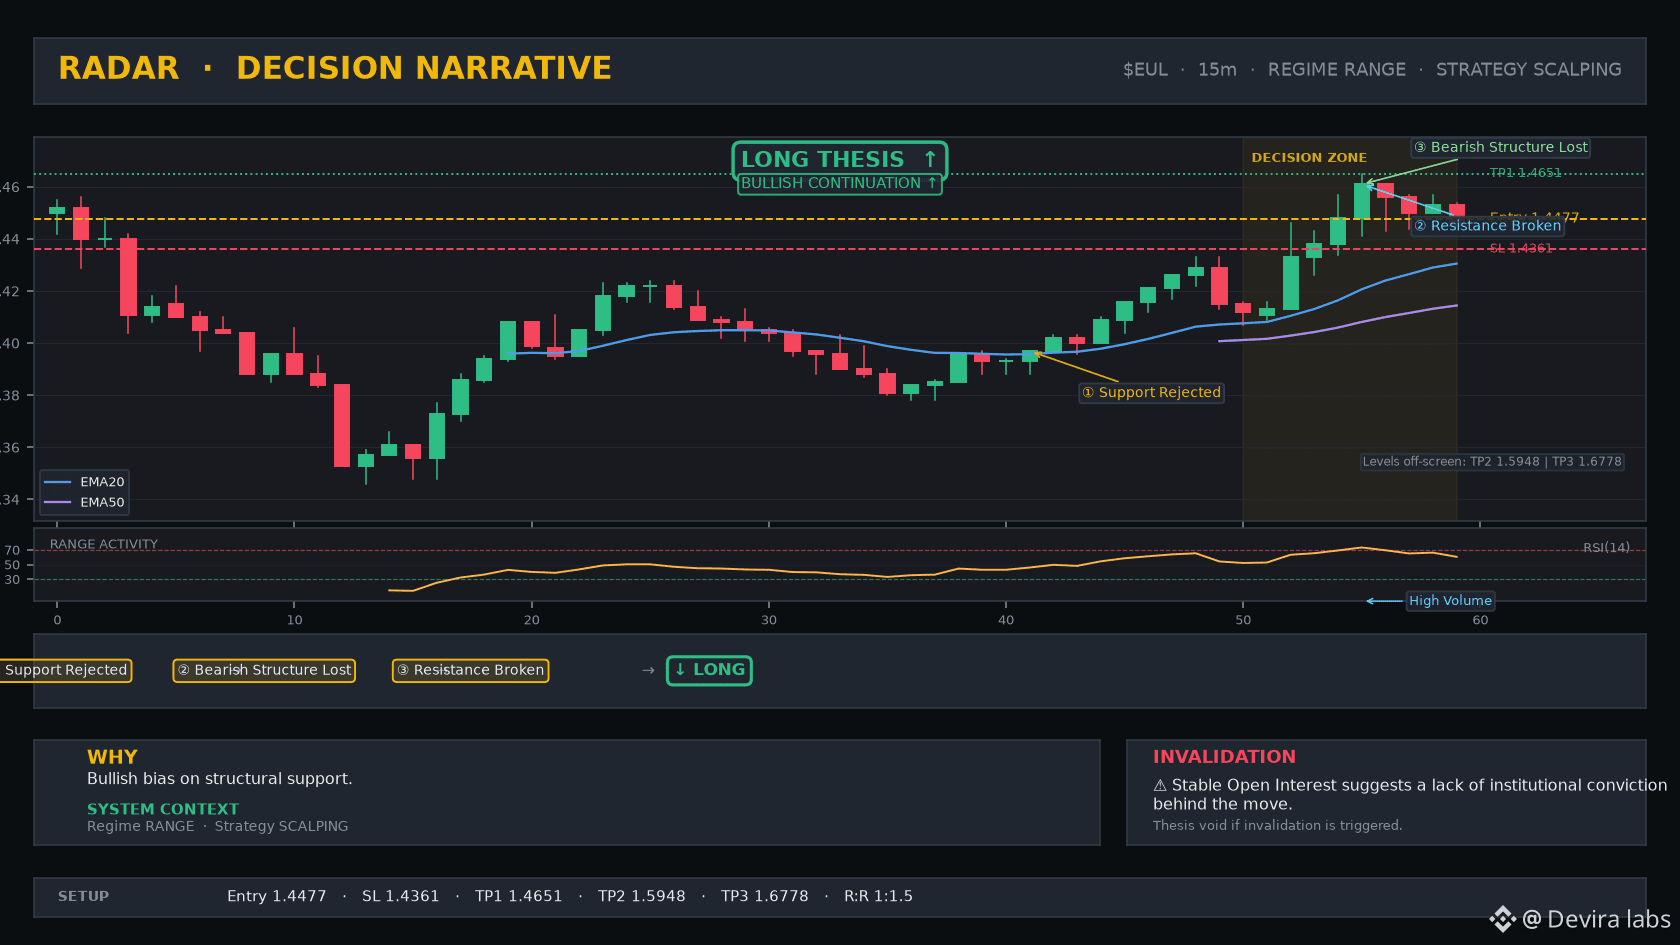The height and width of the screenshot is (945, 1680).
Task: Click the EMA20 blue line legend entry
Action: pos(84,482)
